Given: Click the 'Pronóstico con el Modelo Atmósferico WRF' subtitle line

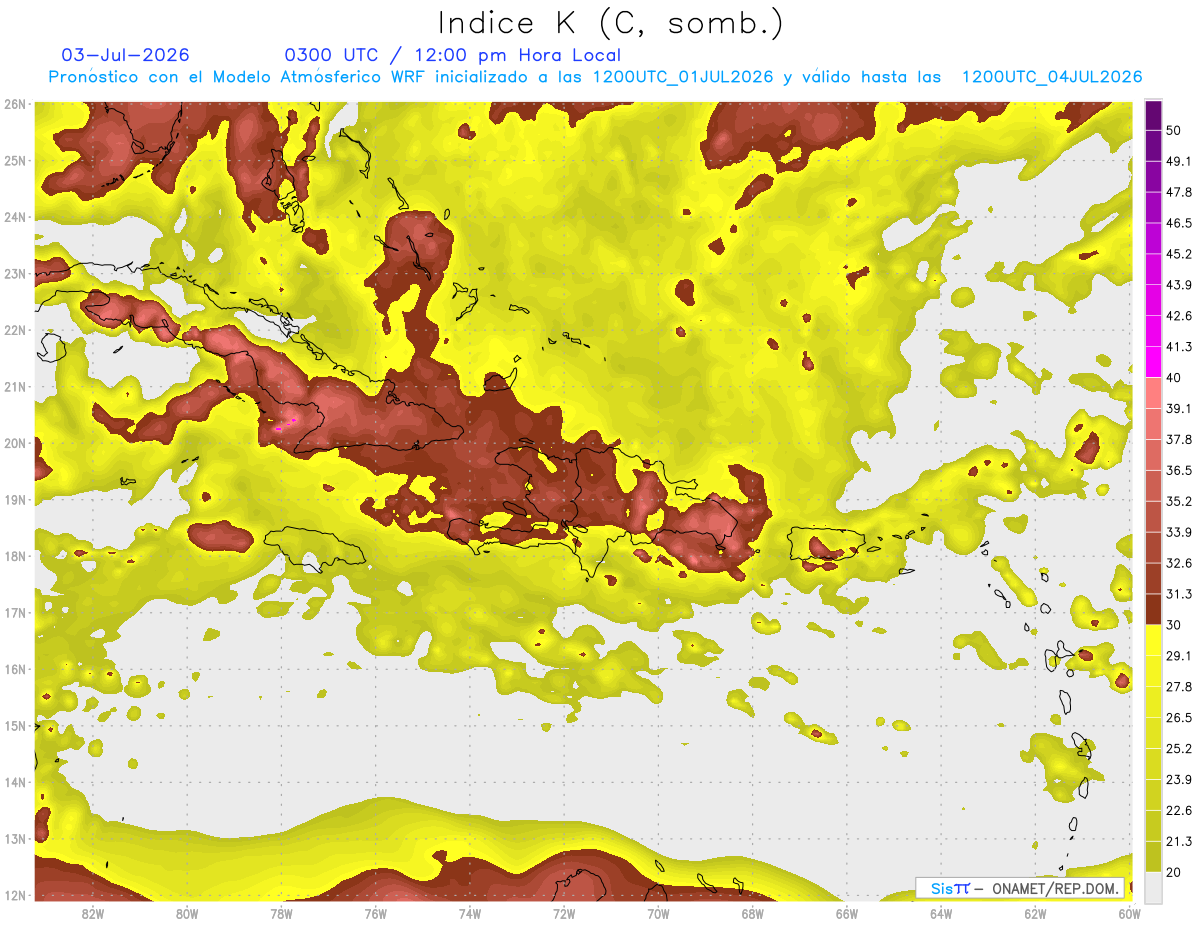Looking at the screenshot, I should (x=595, y=77).
